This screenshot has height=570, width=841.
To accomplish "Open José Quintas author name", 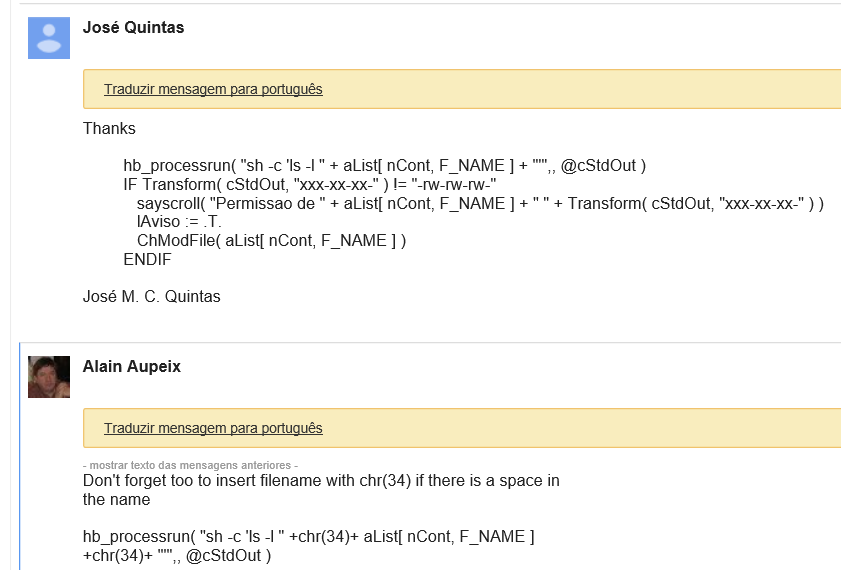I will point(133,28).
